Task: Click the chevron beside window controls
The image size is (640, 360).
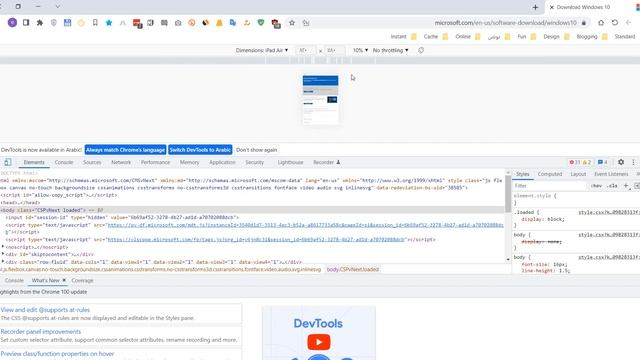Action: pos(58,7)
